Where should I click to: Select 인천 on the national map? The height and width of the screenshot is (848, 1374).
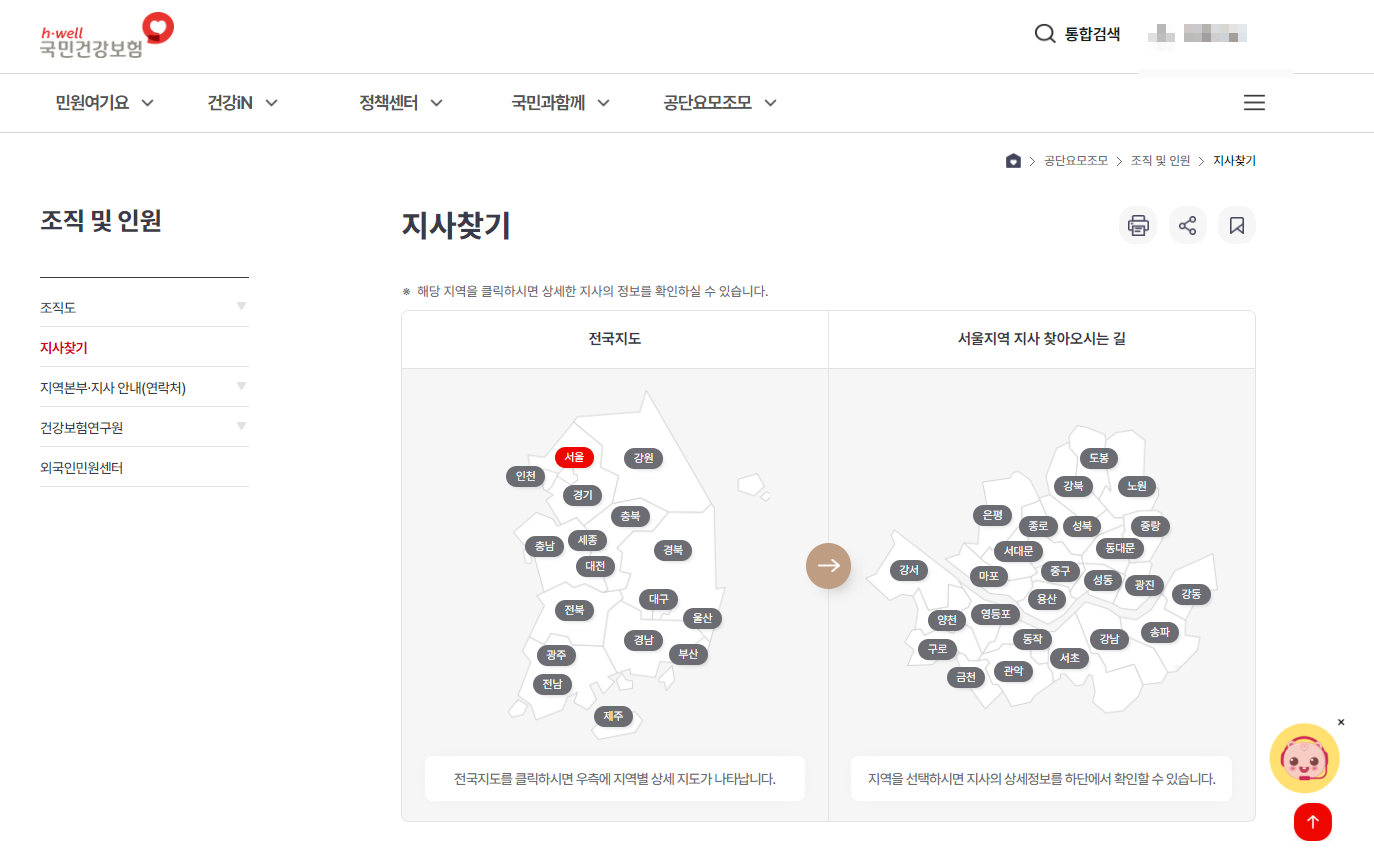point(525,476)
